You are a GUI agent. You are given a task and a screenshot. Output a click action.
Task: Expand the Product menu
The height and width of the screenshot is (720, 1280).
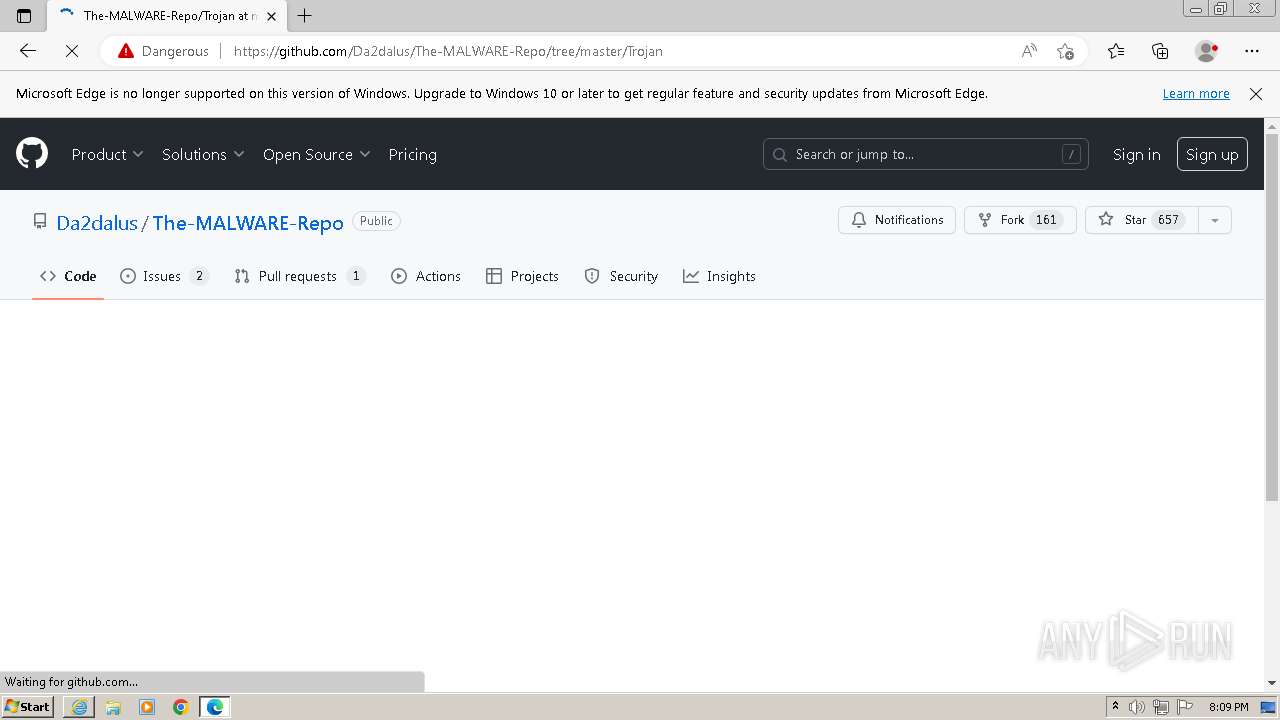coord(107,154)
